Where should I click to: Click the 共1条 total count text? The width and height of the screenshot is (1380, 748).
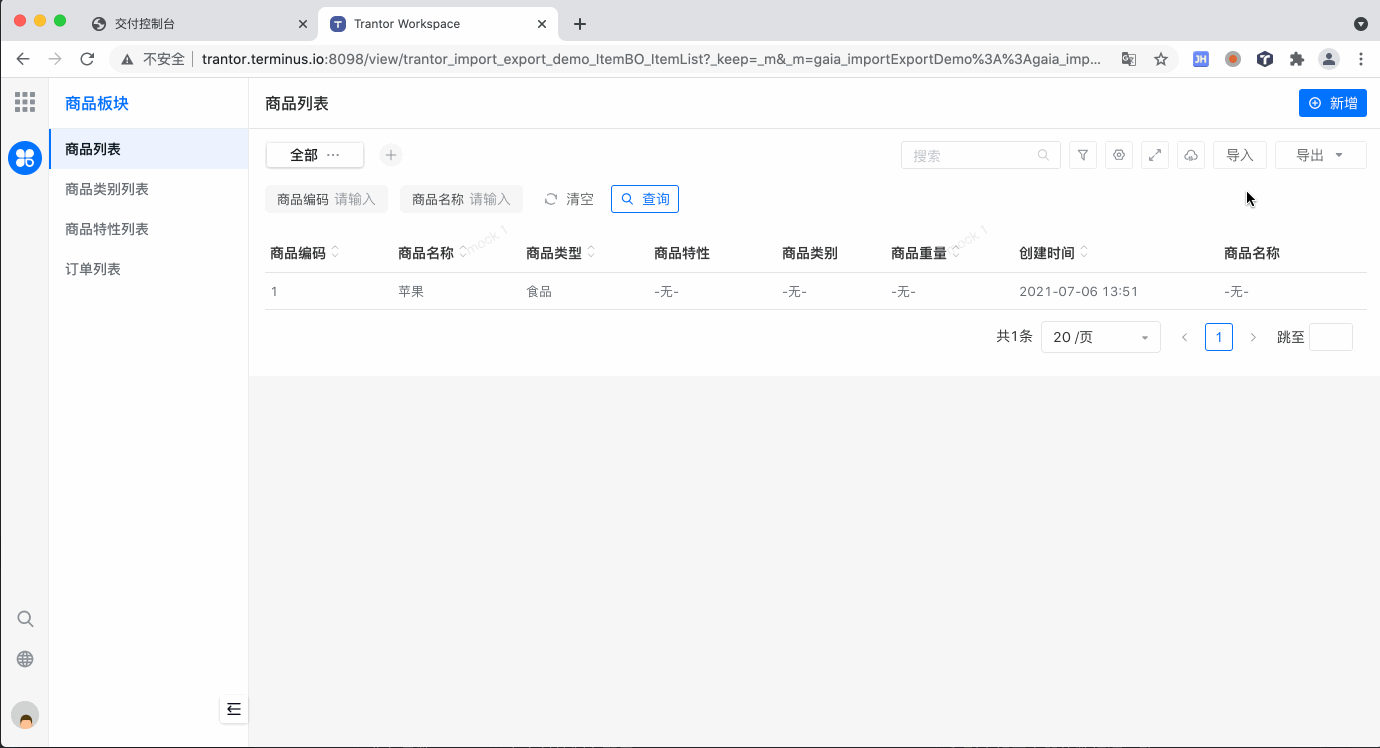(x=1014, y=337)
